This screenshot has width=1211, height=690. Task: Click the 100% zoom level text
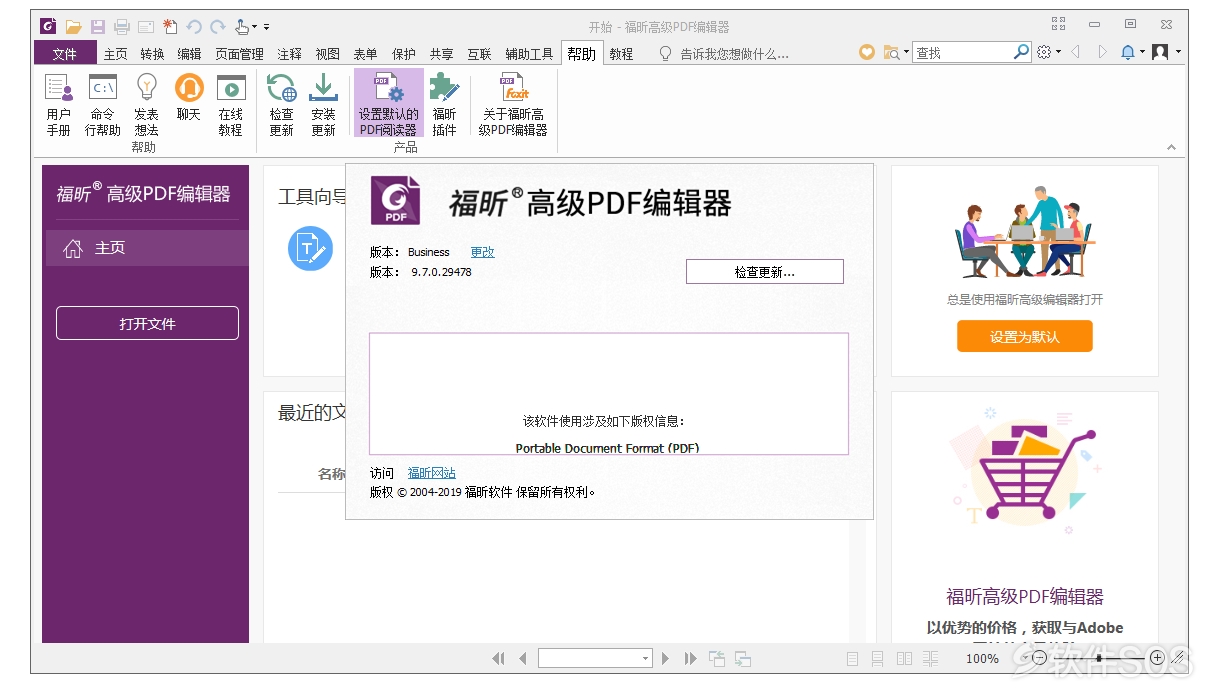point(982,658)
